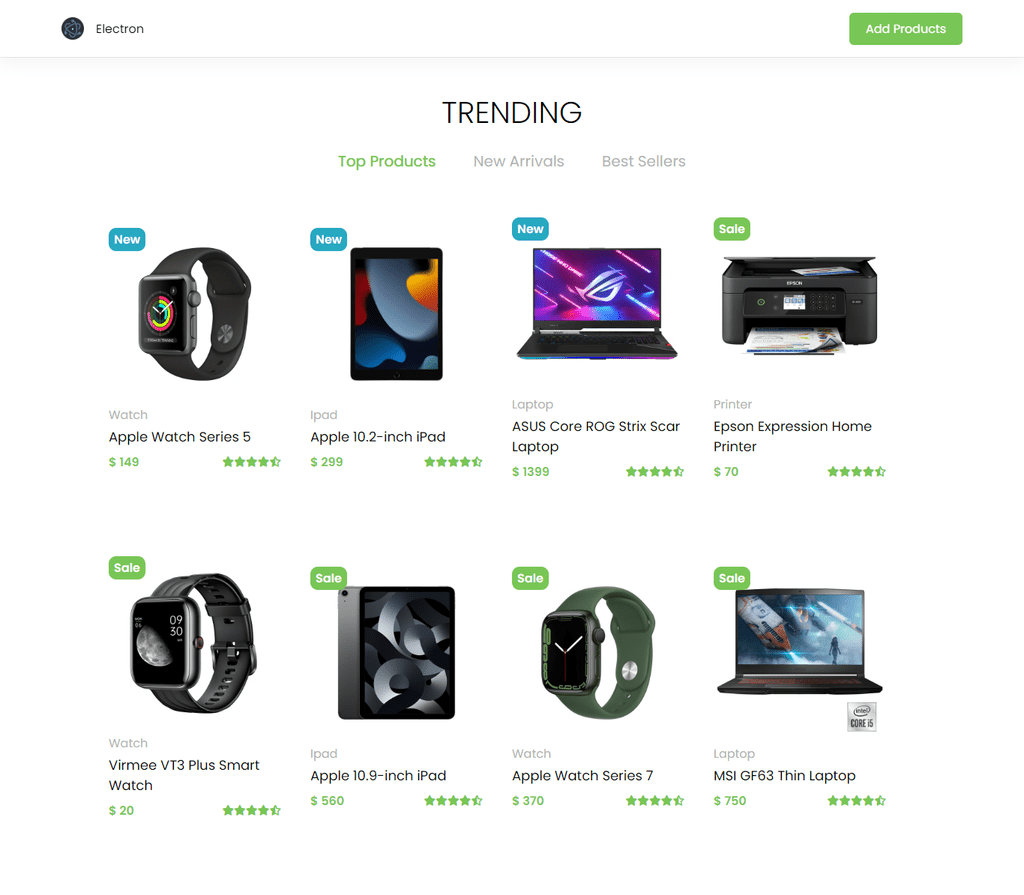Click the Add Products button

point(905,29)
